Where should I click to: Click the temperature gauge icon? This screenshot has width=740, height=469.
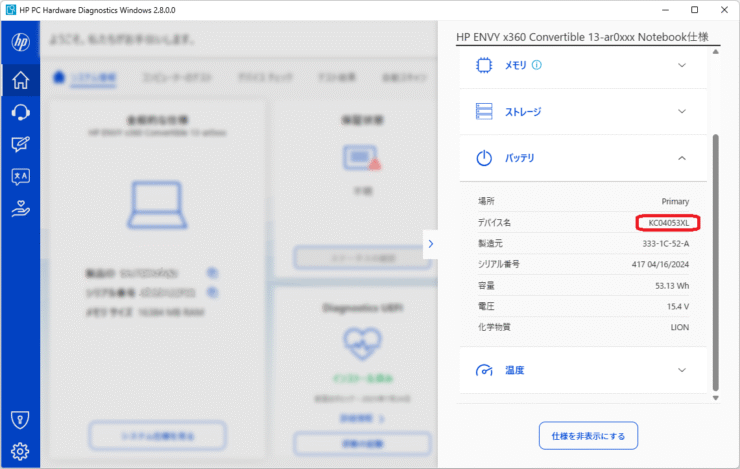tap(484, 370)
